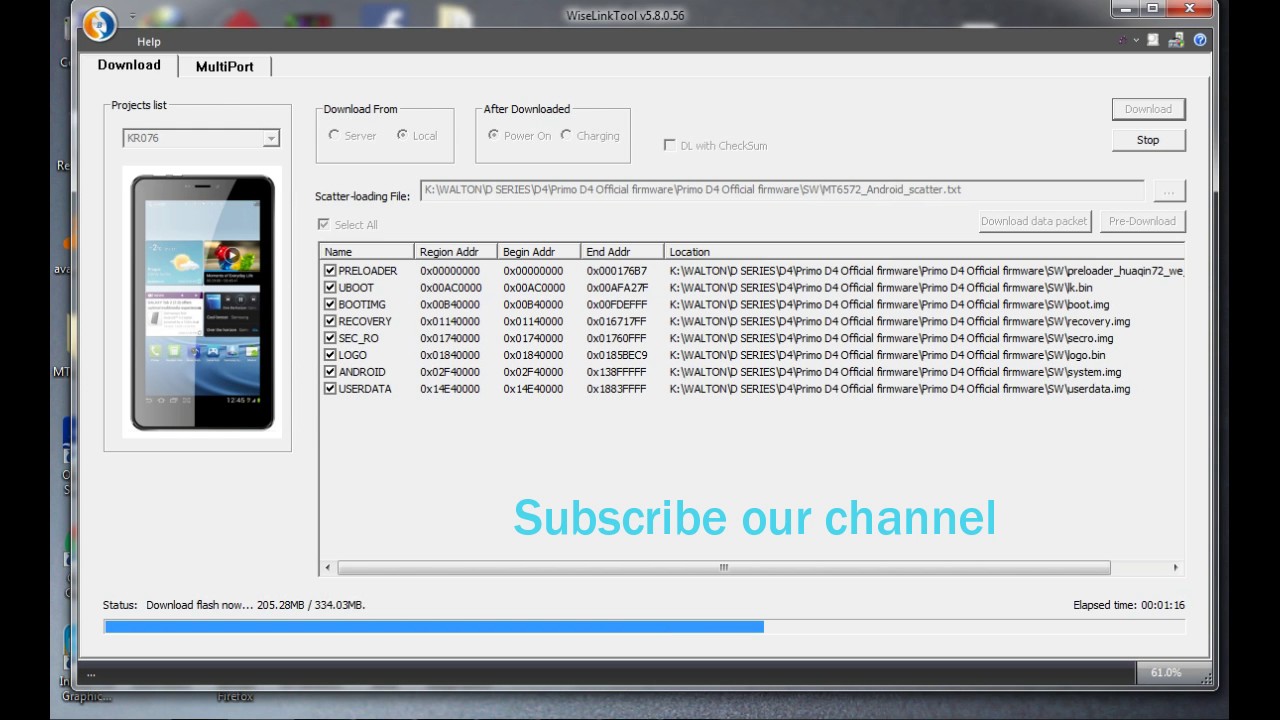Uncheck the UBOOT partition checkbox

[x=330, y=288]
